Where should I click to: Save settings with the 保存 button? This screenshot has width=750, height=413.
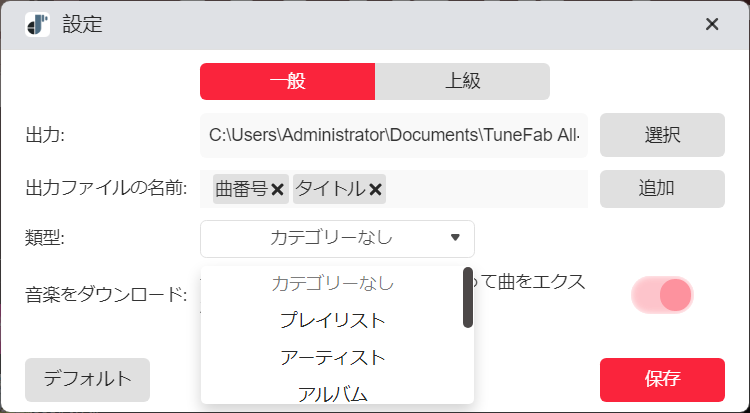tap(661, 379)
